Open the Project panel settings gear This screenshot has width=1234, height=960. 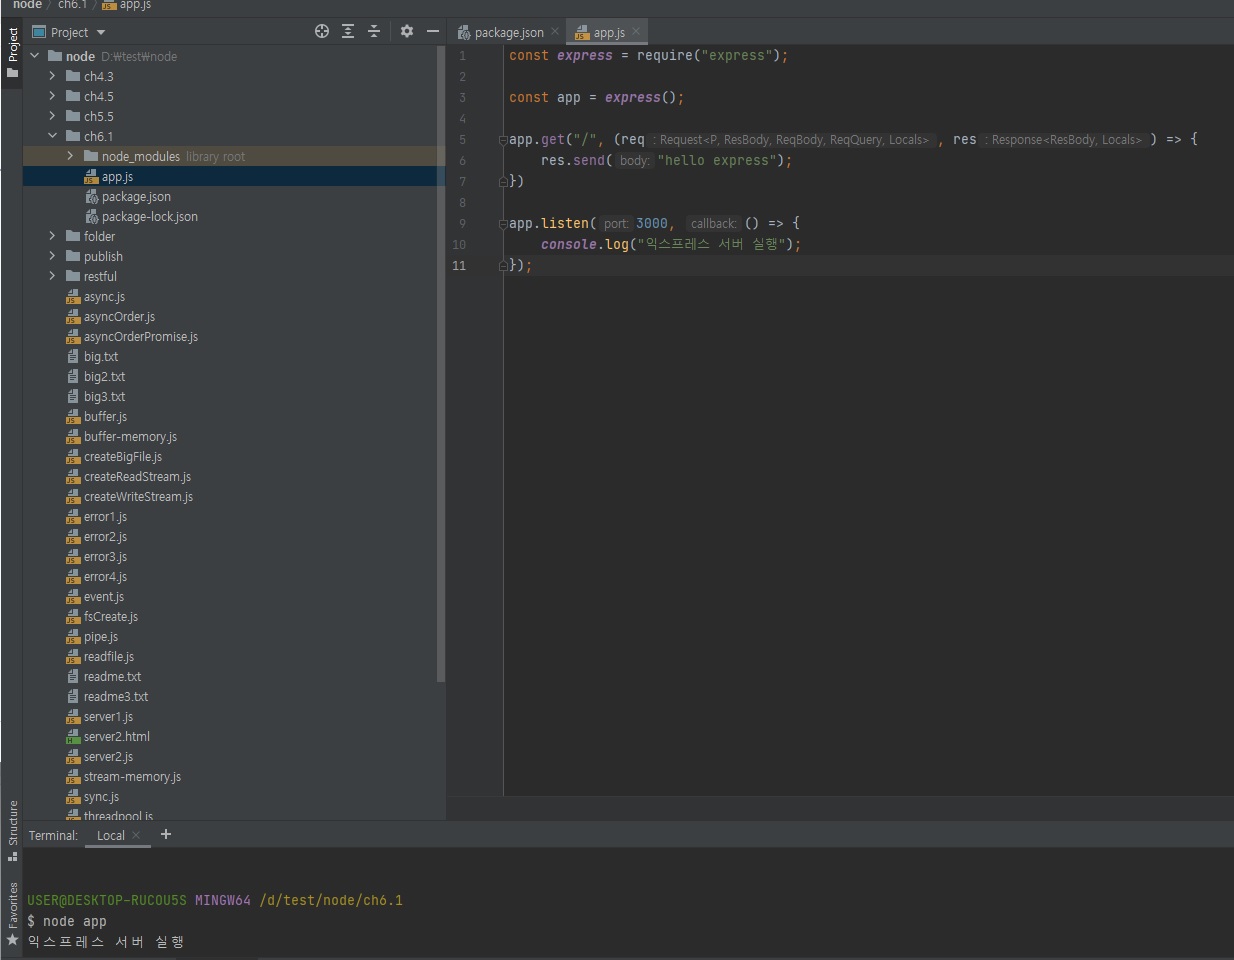point(407,32)
